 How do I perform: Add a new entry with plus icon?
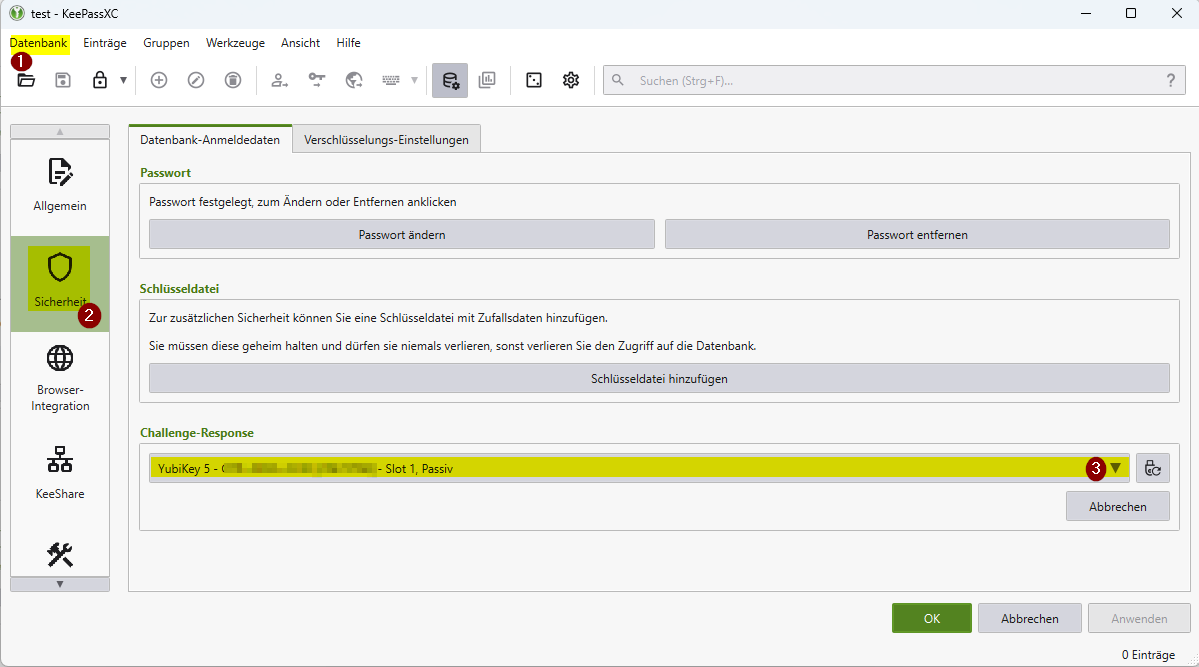click(159, 80)
